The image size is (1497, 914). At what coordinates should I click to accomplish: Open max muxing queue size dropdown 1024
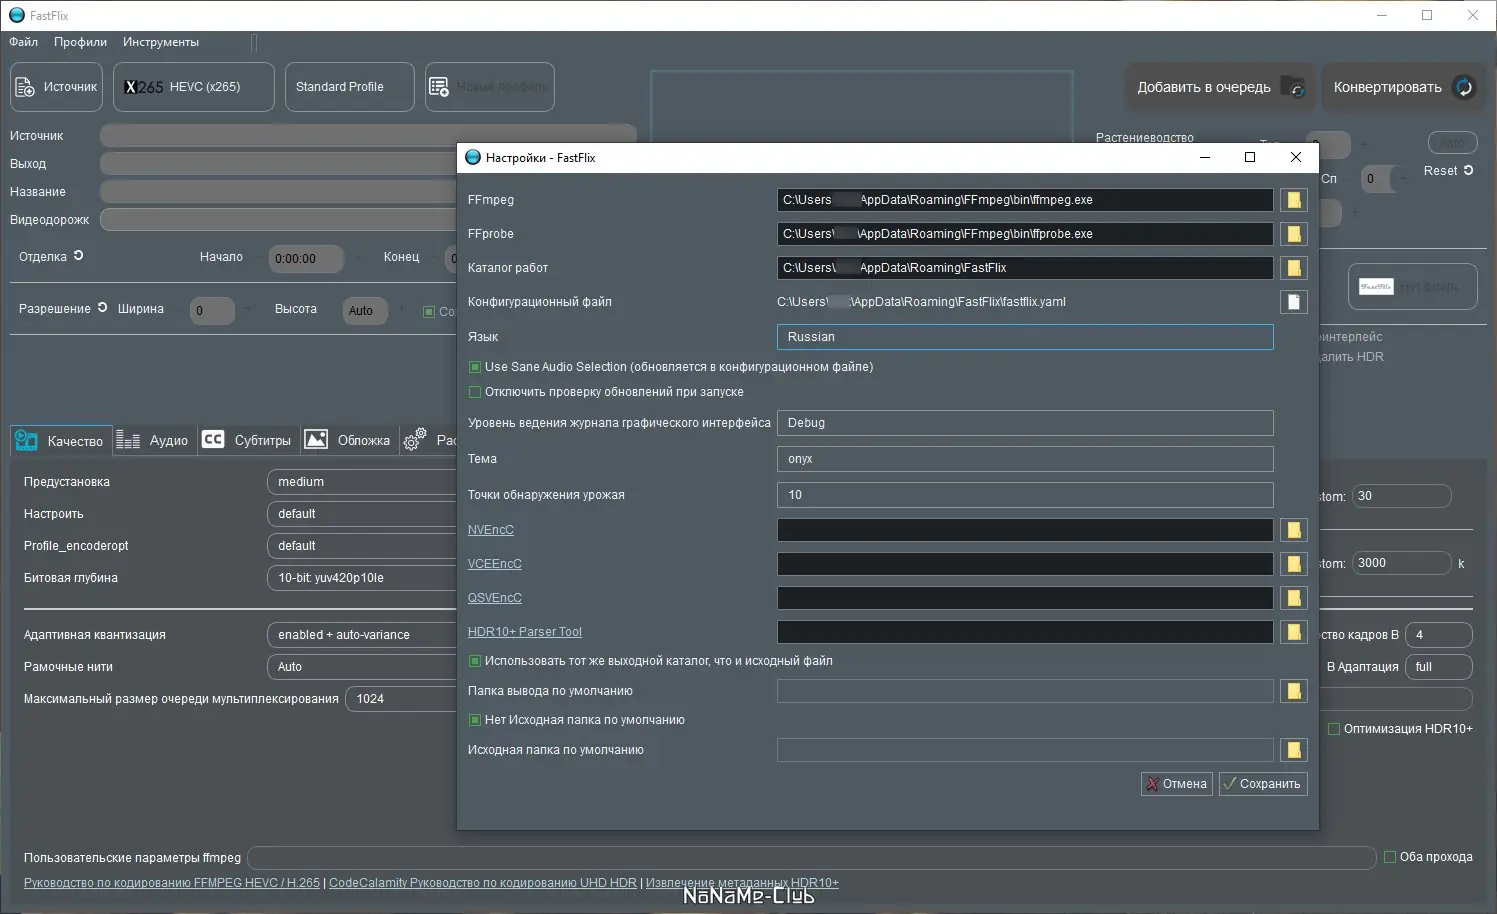[x=401, y=699]
